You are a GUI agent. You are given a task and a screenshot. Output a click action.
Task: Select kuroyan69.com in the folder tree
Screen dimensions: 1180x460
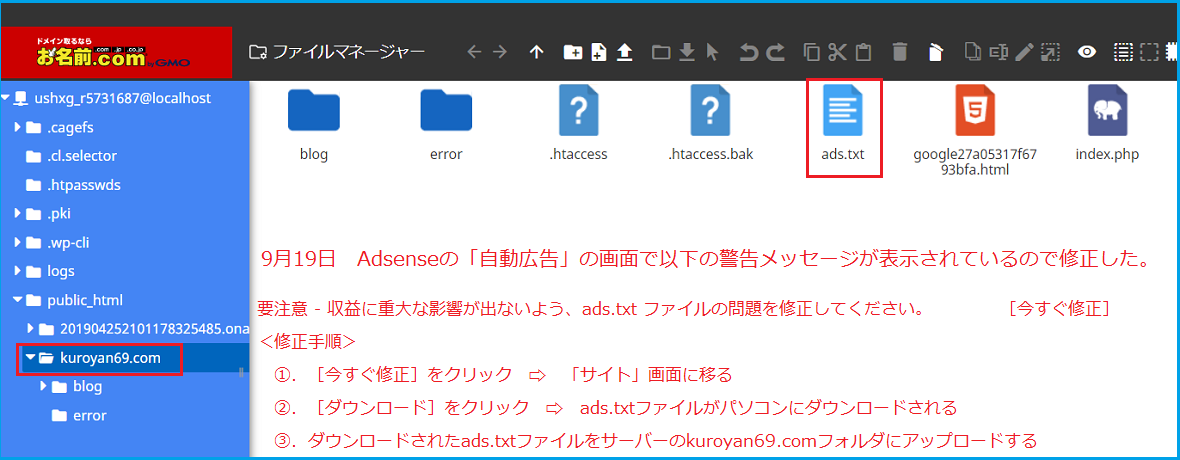[x=110, y=358]
